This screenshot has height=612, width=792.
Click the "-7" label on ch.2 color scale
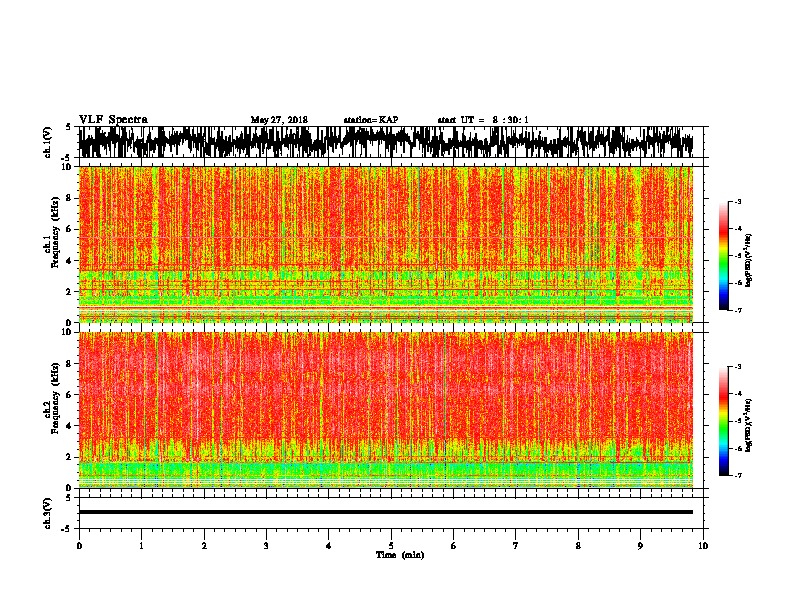[x=737, y=475]
